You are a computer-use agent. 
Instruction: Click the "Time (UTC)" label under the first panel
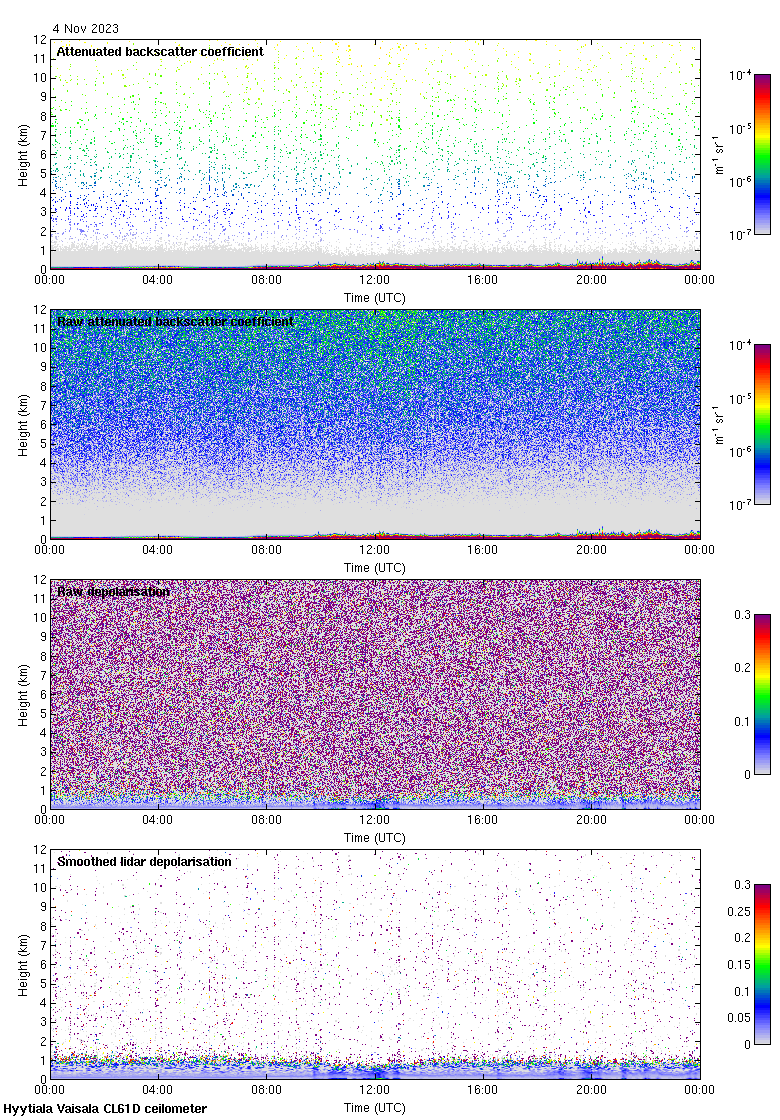coord(374,298)
